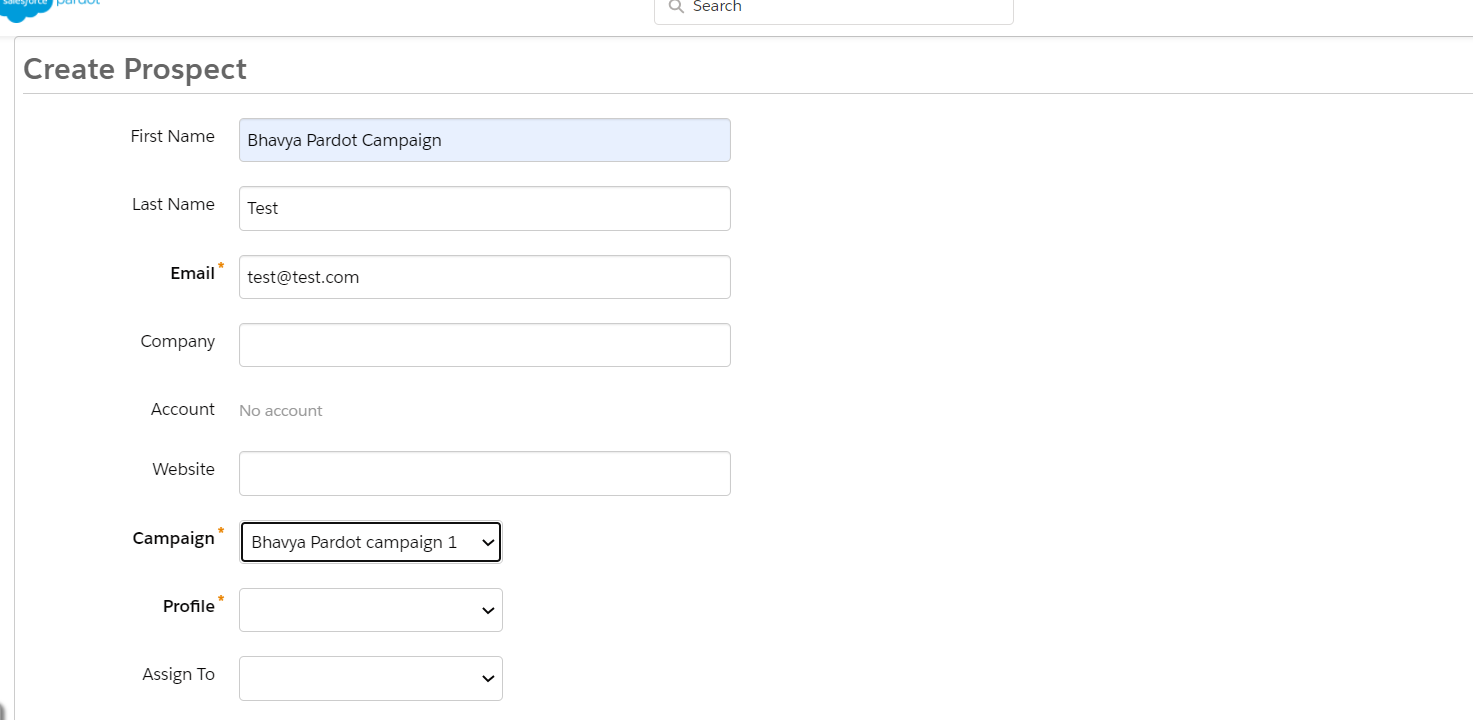Click the empty Company input field

click(x=484, y=345)
